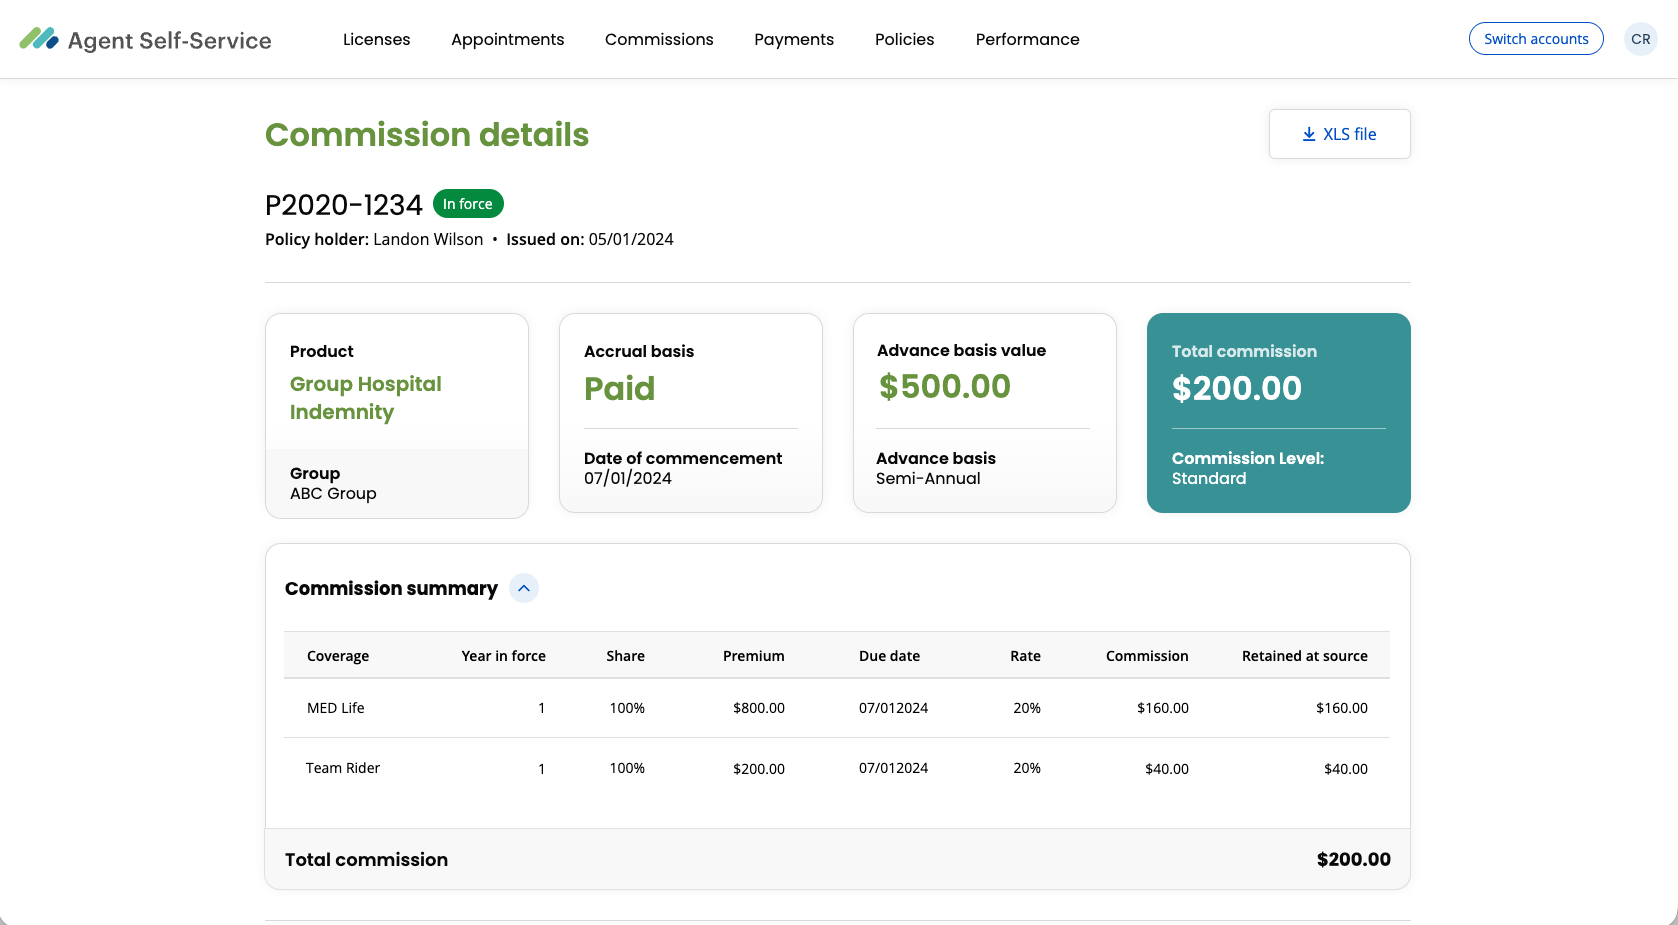The height and width of the screenshot is (925, 1678).
Task: Select the Group Hospital Indemnity product name
Action: [365, 398]
